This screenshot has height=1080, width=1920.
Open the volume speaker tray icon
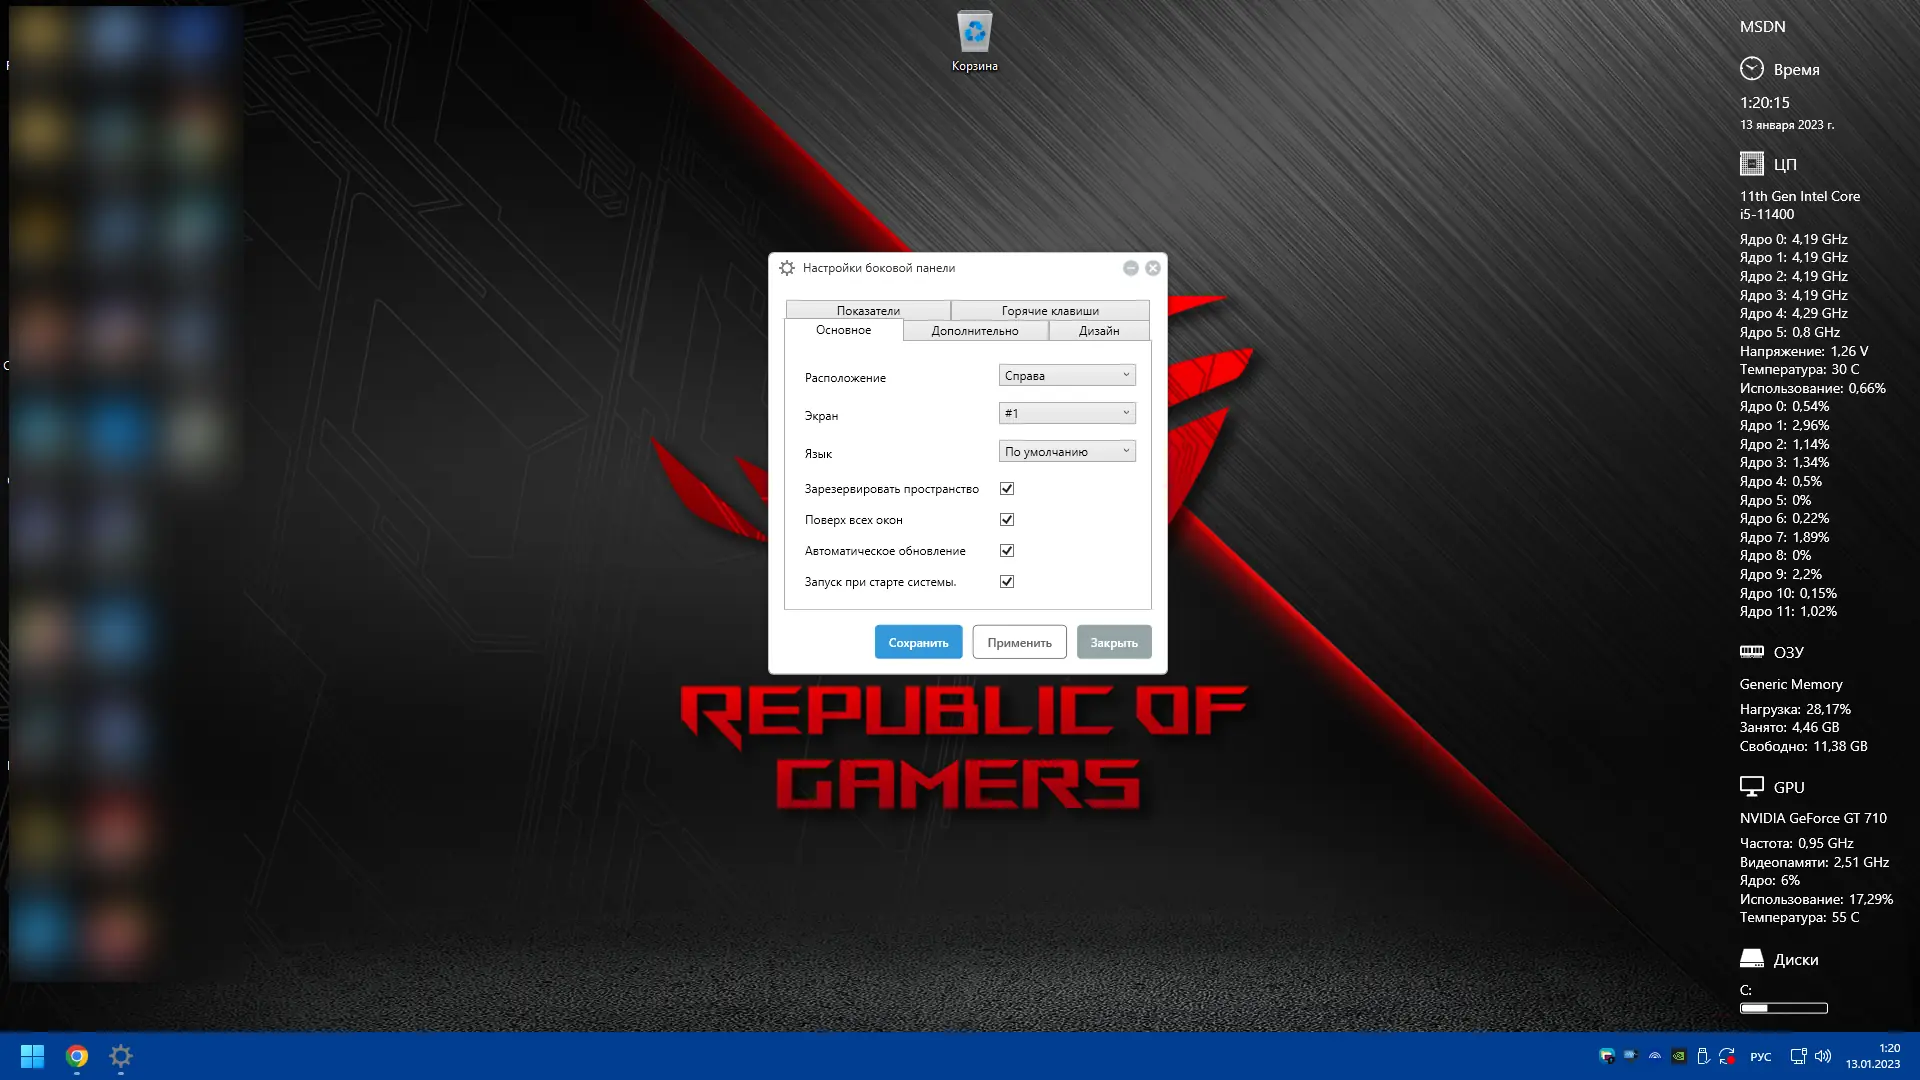tap(1823, 1056)
